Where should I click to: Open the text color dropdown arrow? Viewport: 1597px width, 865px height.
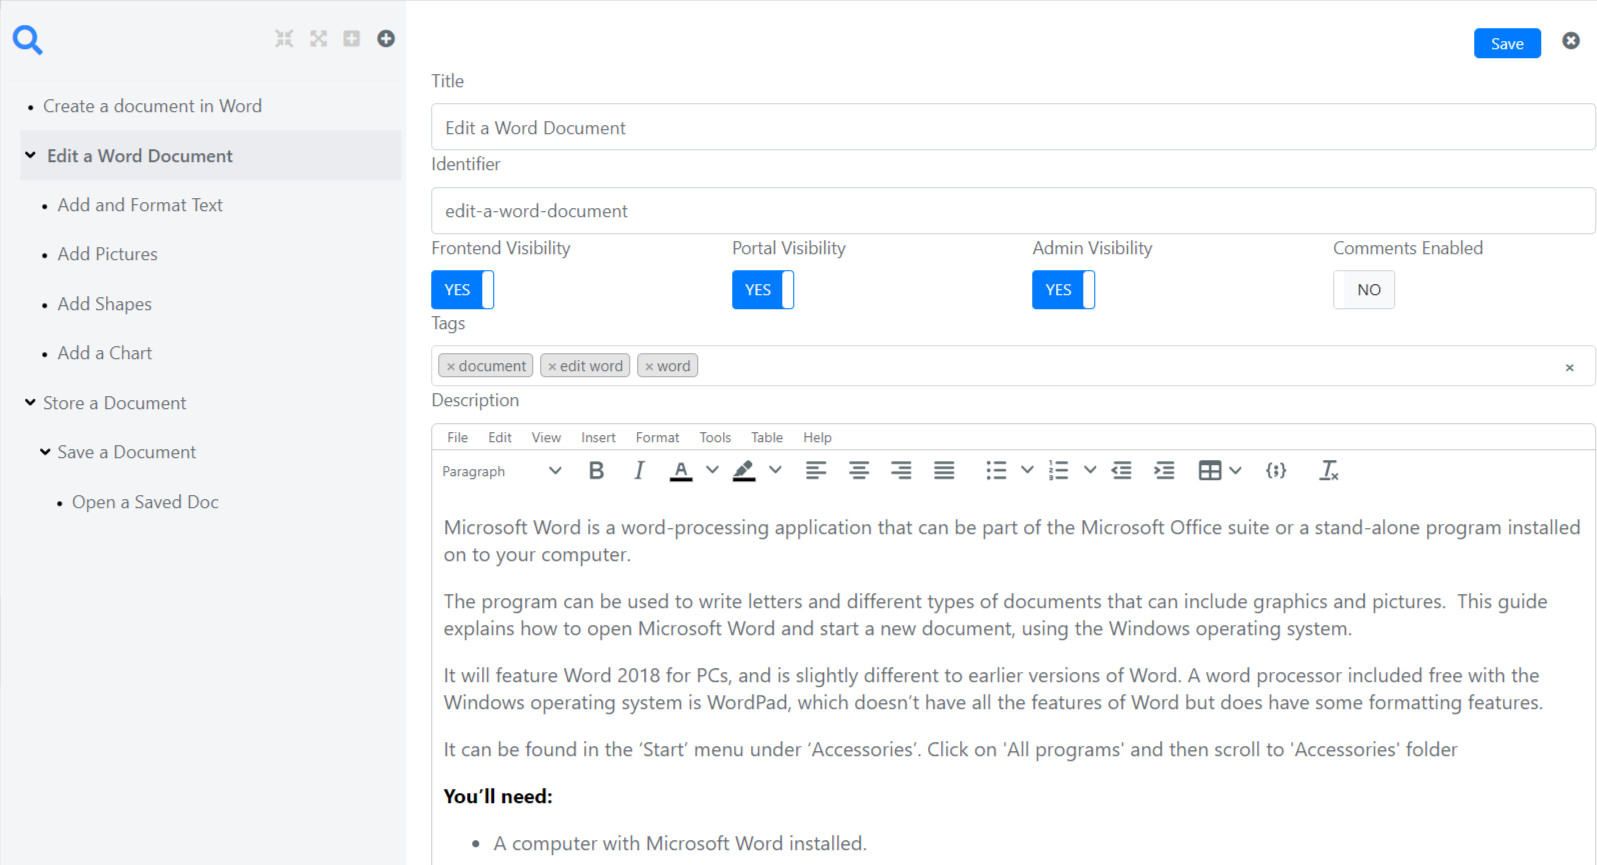pyautogui.click(x=712, y=470)
